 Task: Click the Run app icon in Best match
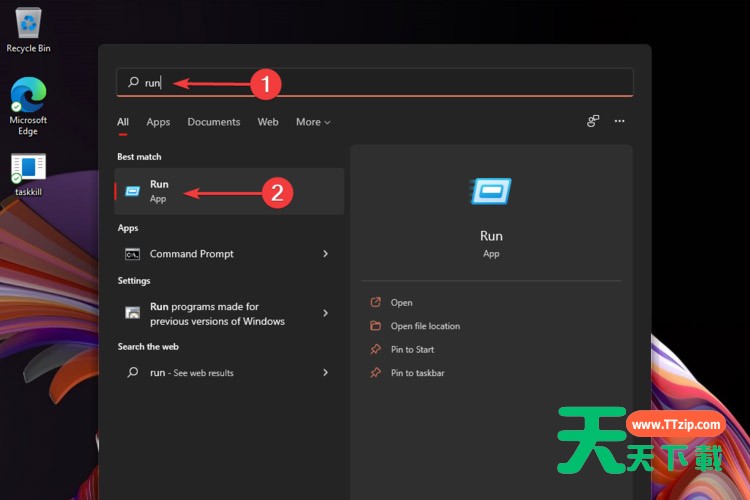(x=133, y=191)
